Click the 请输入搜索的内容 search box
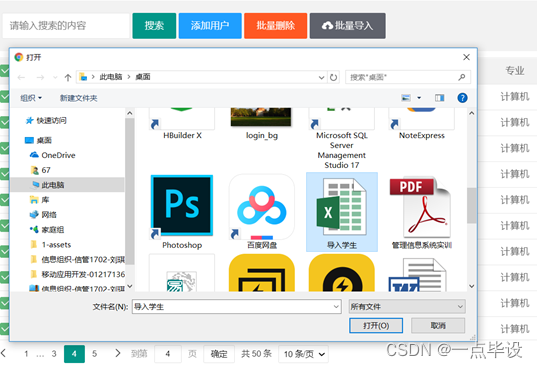This screenshot has width=538, height=368. coord(66,26)
